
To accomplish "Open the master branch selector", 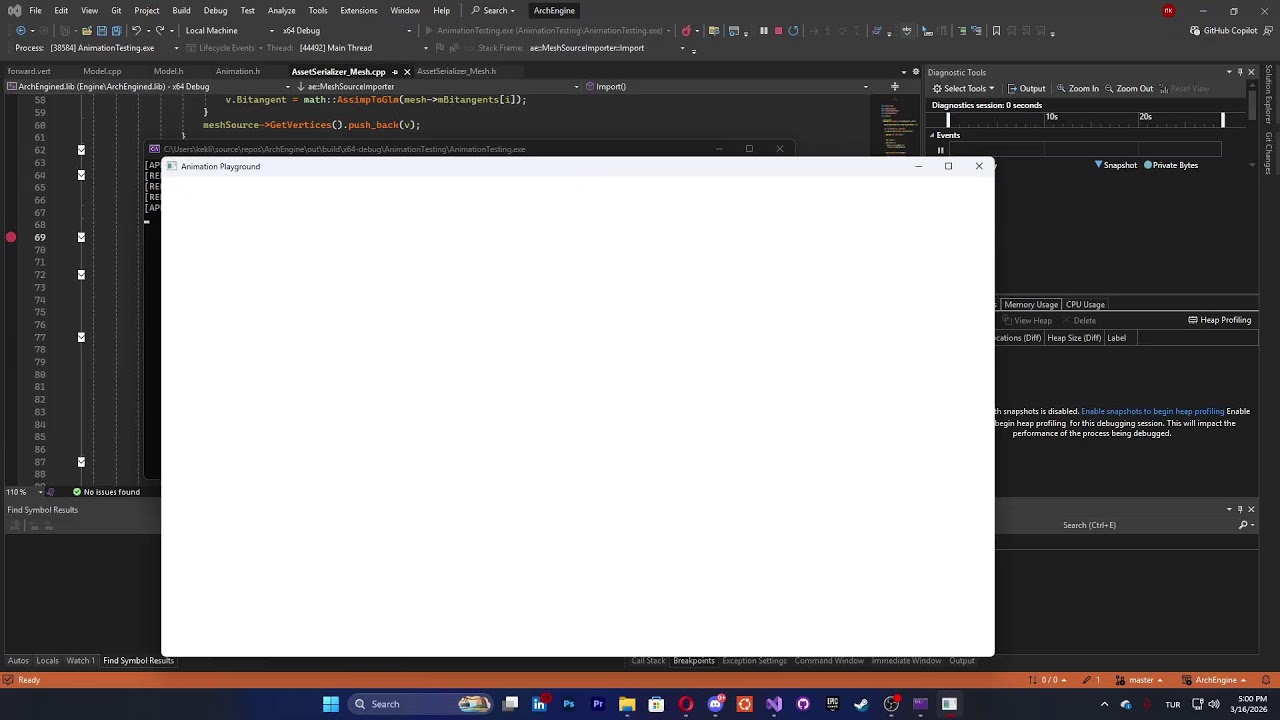I will [x=1141, y=680].
